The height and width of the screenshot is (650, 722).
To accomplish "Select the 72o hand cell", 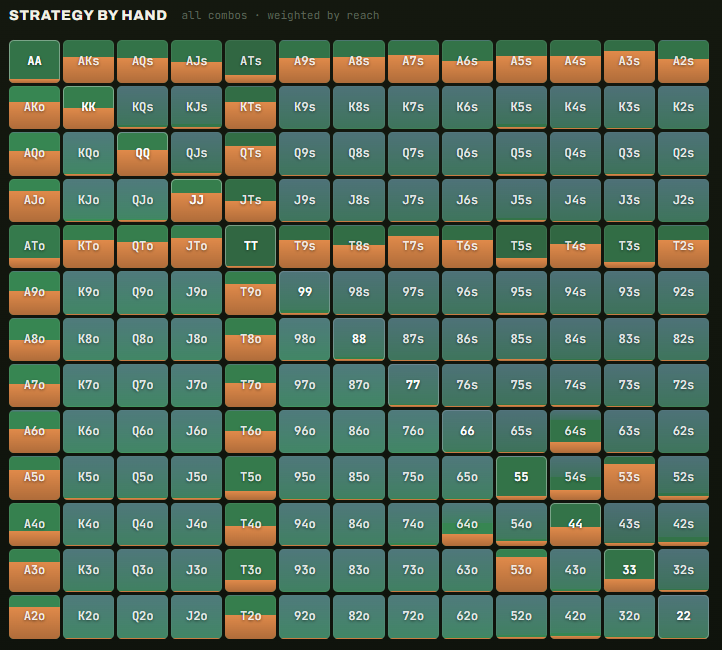I will (413, 616).
